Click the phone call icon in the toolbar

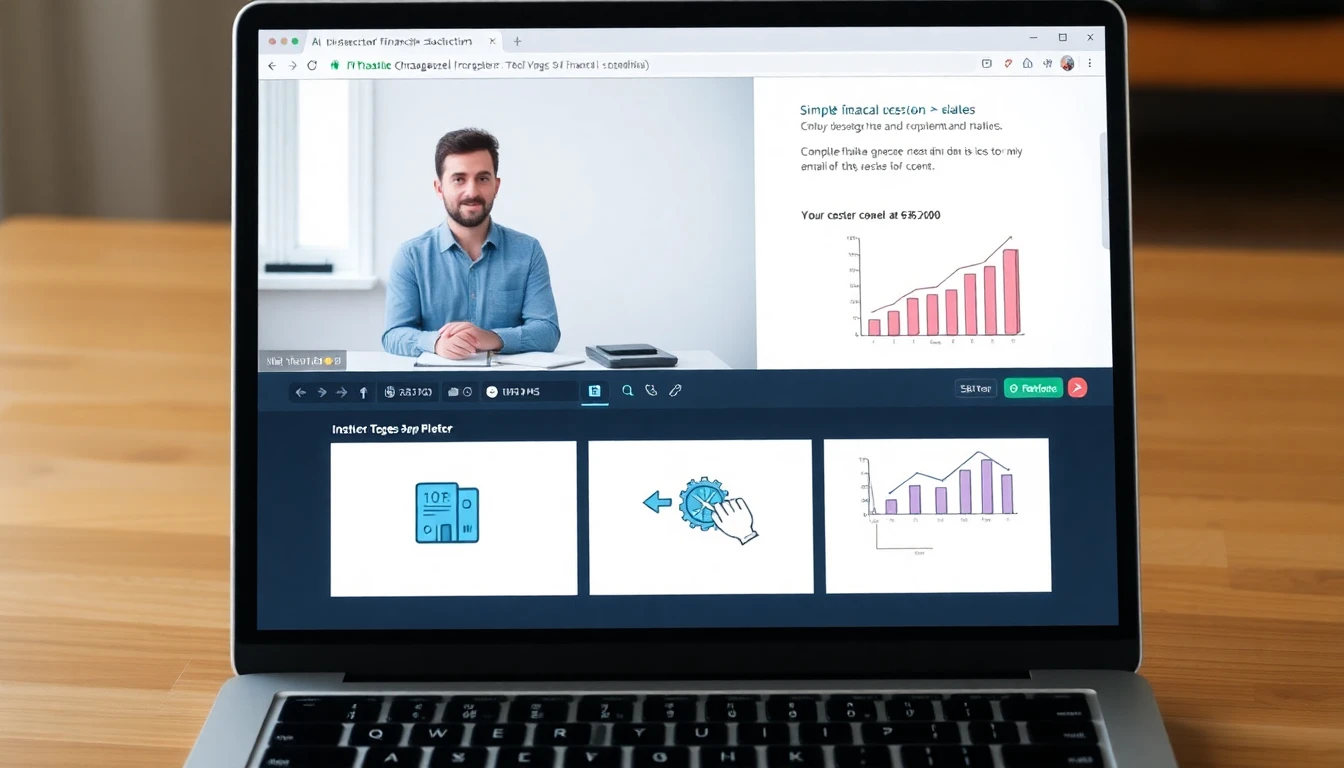click(651, 391)
